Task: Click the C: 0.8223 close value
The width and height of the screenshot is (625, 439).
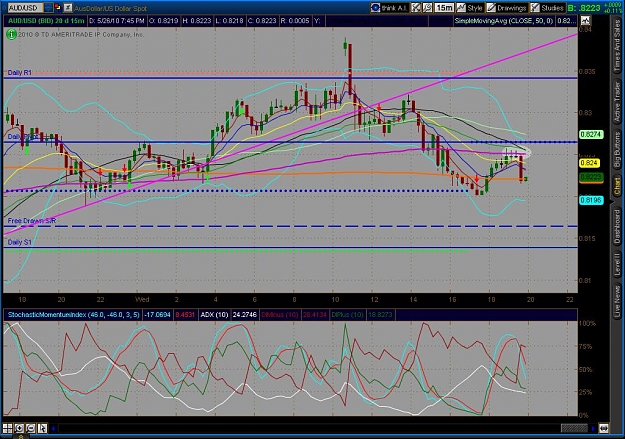Action: pos(262,21)
